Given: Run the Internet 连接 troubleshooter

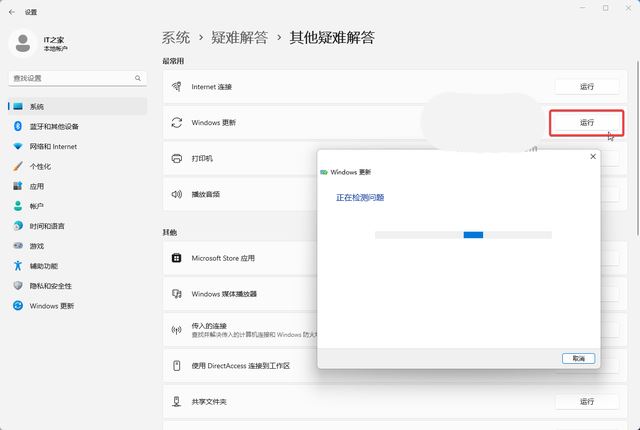Looking at the screenshot, I should click(587, 87).
